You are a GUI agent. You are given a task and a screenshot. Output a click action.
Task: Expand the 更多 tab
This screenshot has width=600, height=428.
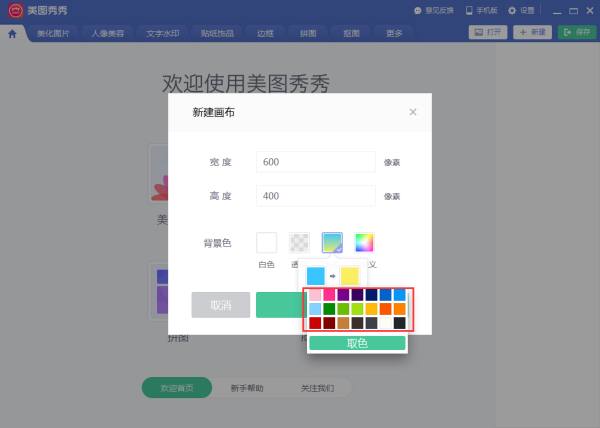click(x=394, y=34)
